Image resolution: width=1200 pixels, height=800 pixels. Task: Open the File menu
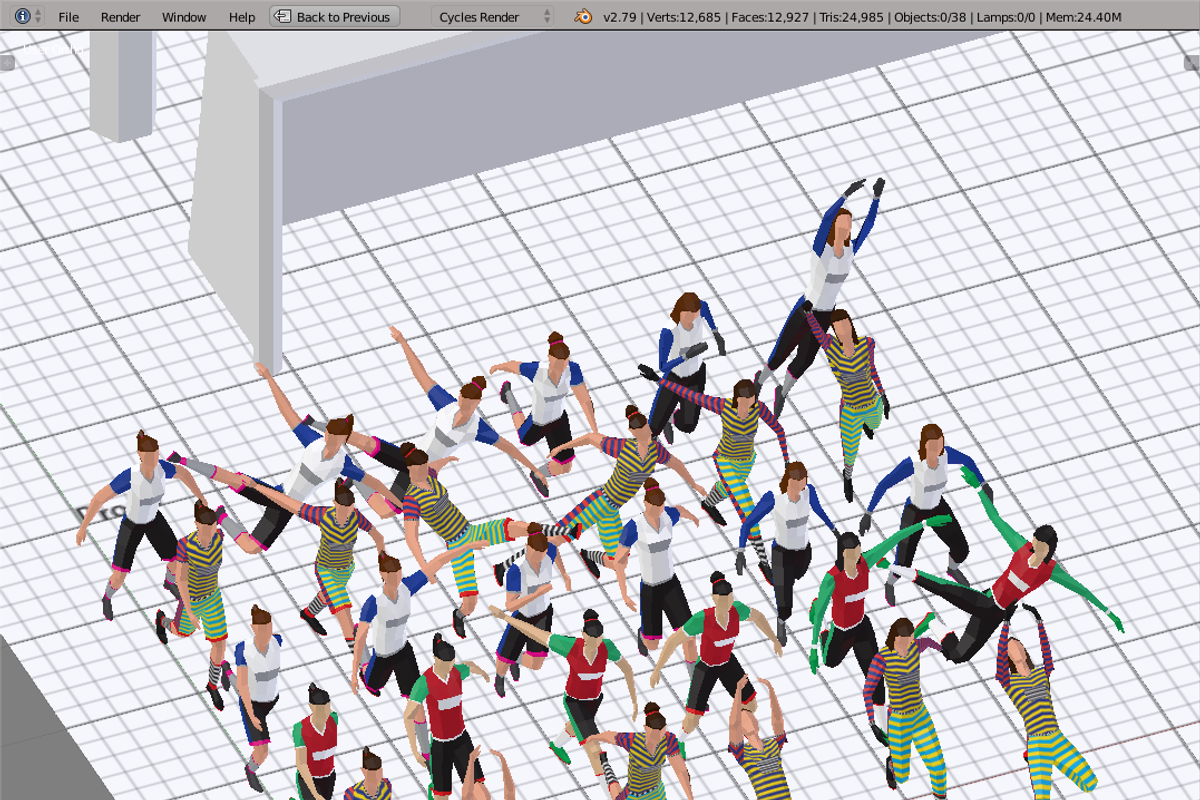point(68,17)
